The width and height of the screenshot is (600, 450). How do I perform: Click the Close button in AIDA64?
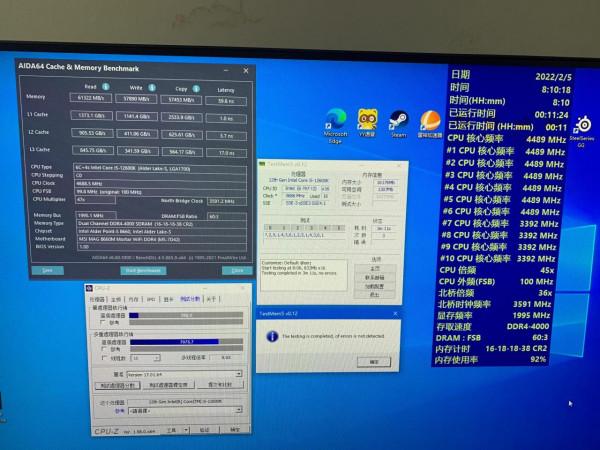point(237,271)
